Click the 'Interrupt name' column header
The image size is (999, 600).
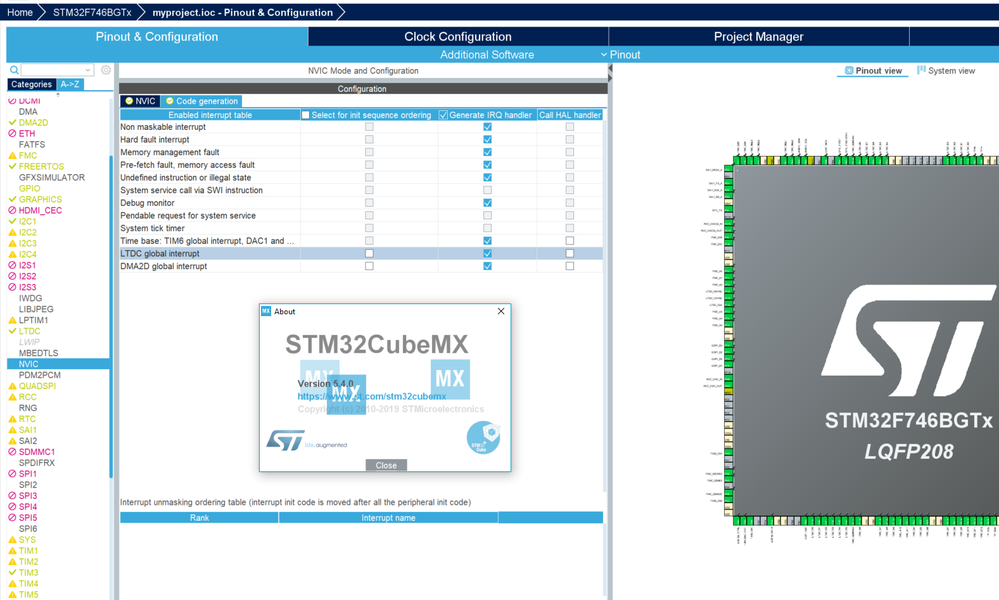click(x=388, y=518)
